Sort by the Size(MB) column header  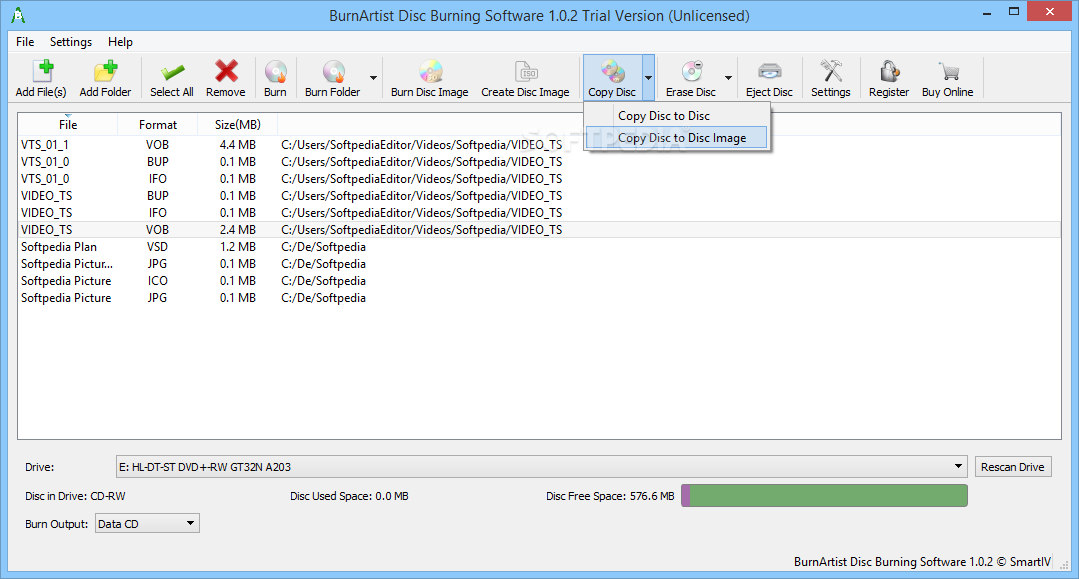point(237,125)
